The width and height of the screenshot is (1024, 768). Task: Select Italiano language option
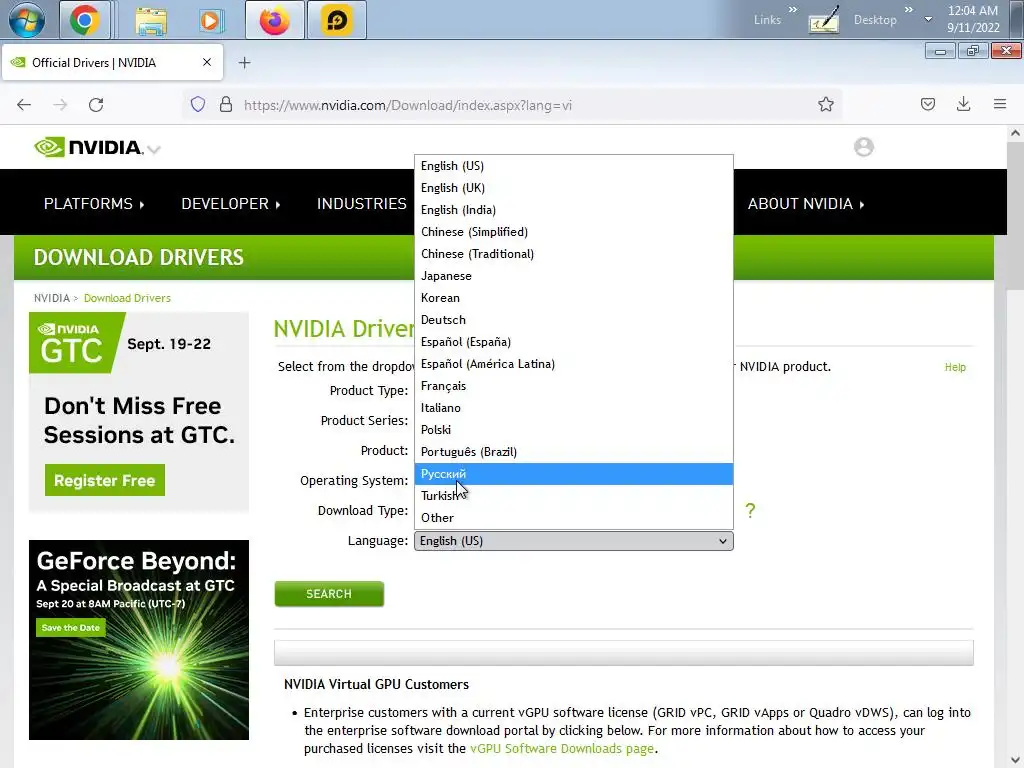(x=573, y=408)
